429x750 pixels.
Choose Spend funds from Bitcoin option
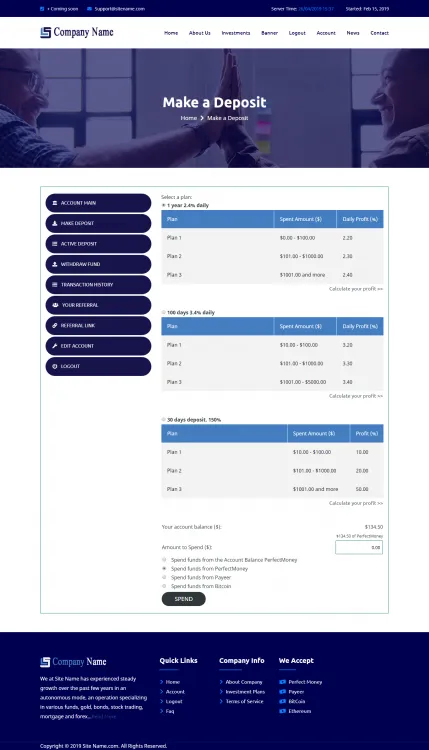tap(164, 586)
